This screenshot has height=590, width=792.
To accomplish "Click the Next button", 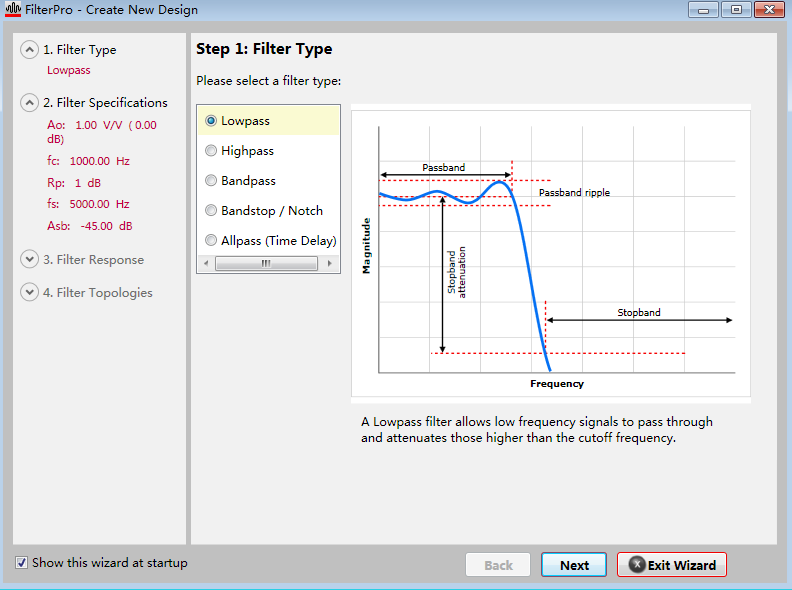I will tap(574, 565).
